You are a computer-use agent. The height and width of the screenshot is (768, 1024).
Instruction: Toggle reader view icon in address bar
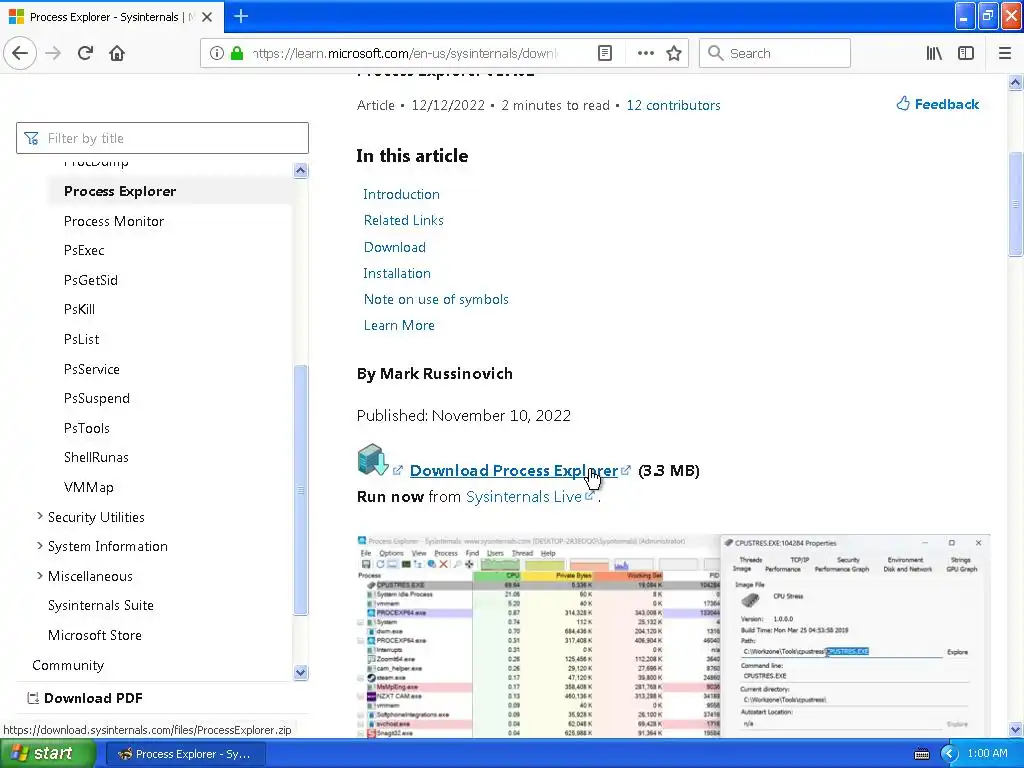tap(605, 53)
